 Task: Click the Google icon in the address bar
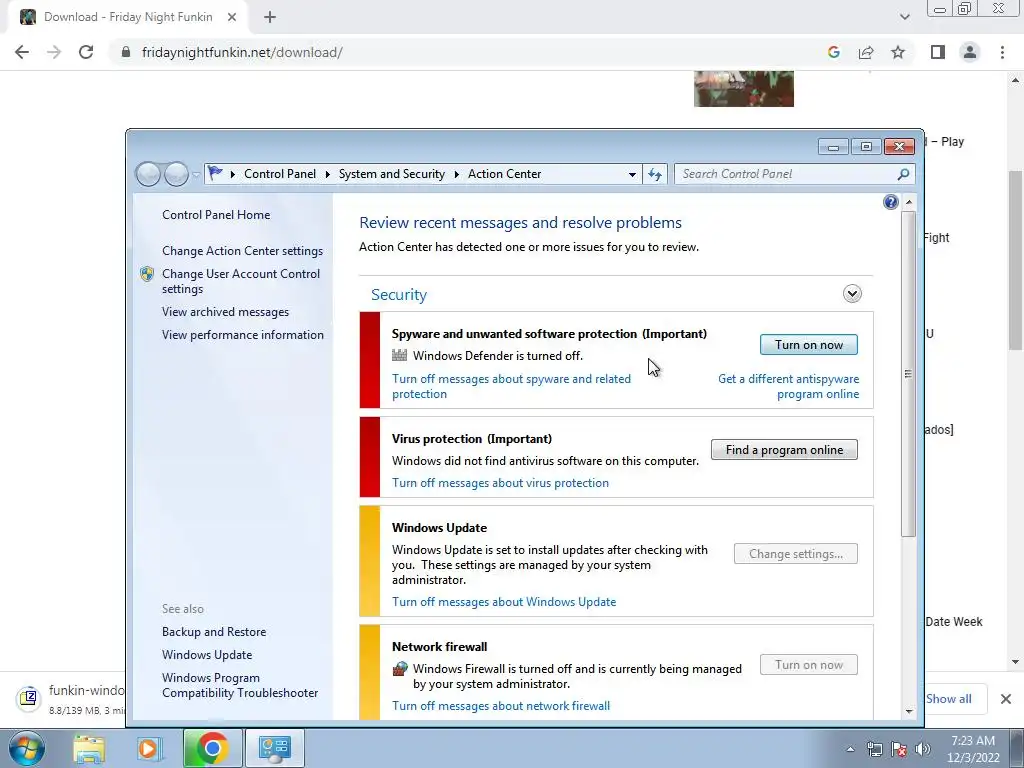click(833, 52)
